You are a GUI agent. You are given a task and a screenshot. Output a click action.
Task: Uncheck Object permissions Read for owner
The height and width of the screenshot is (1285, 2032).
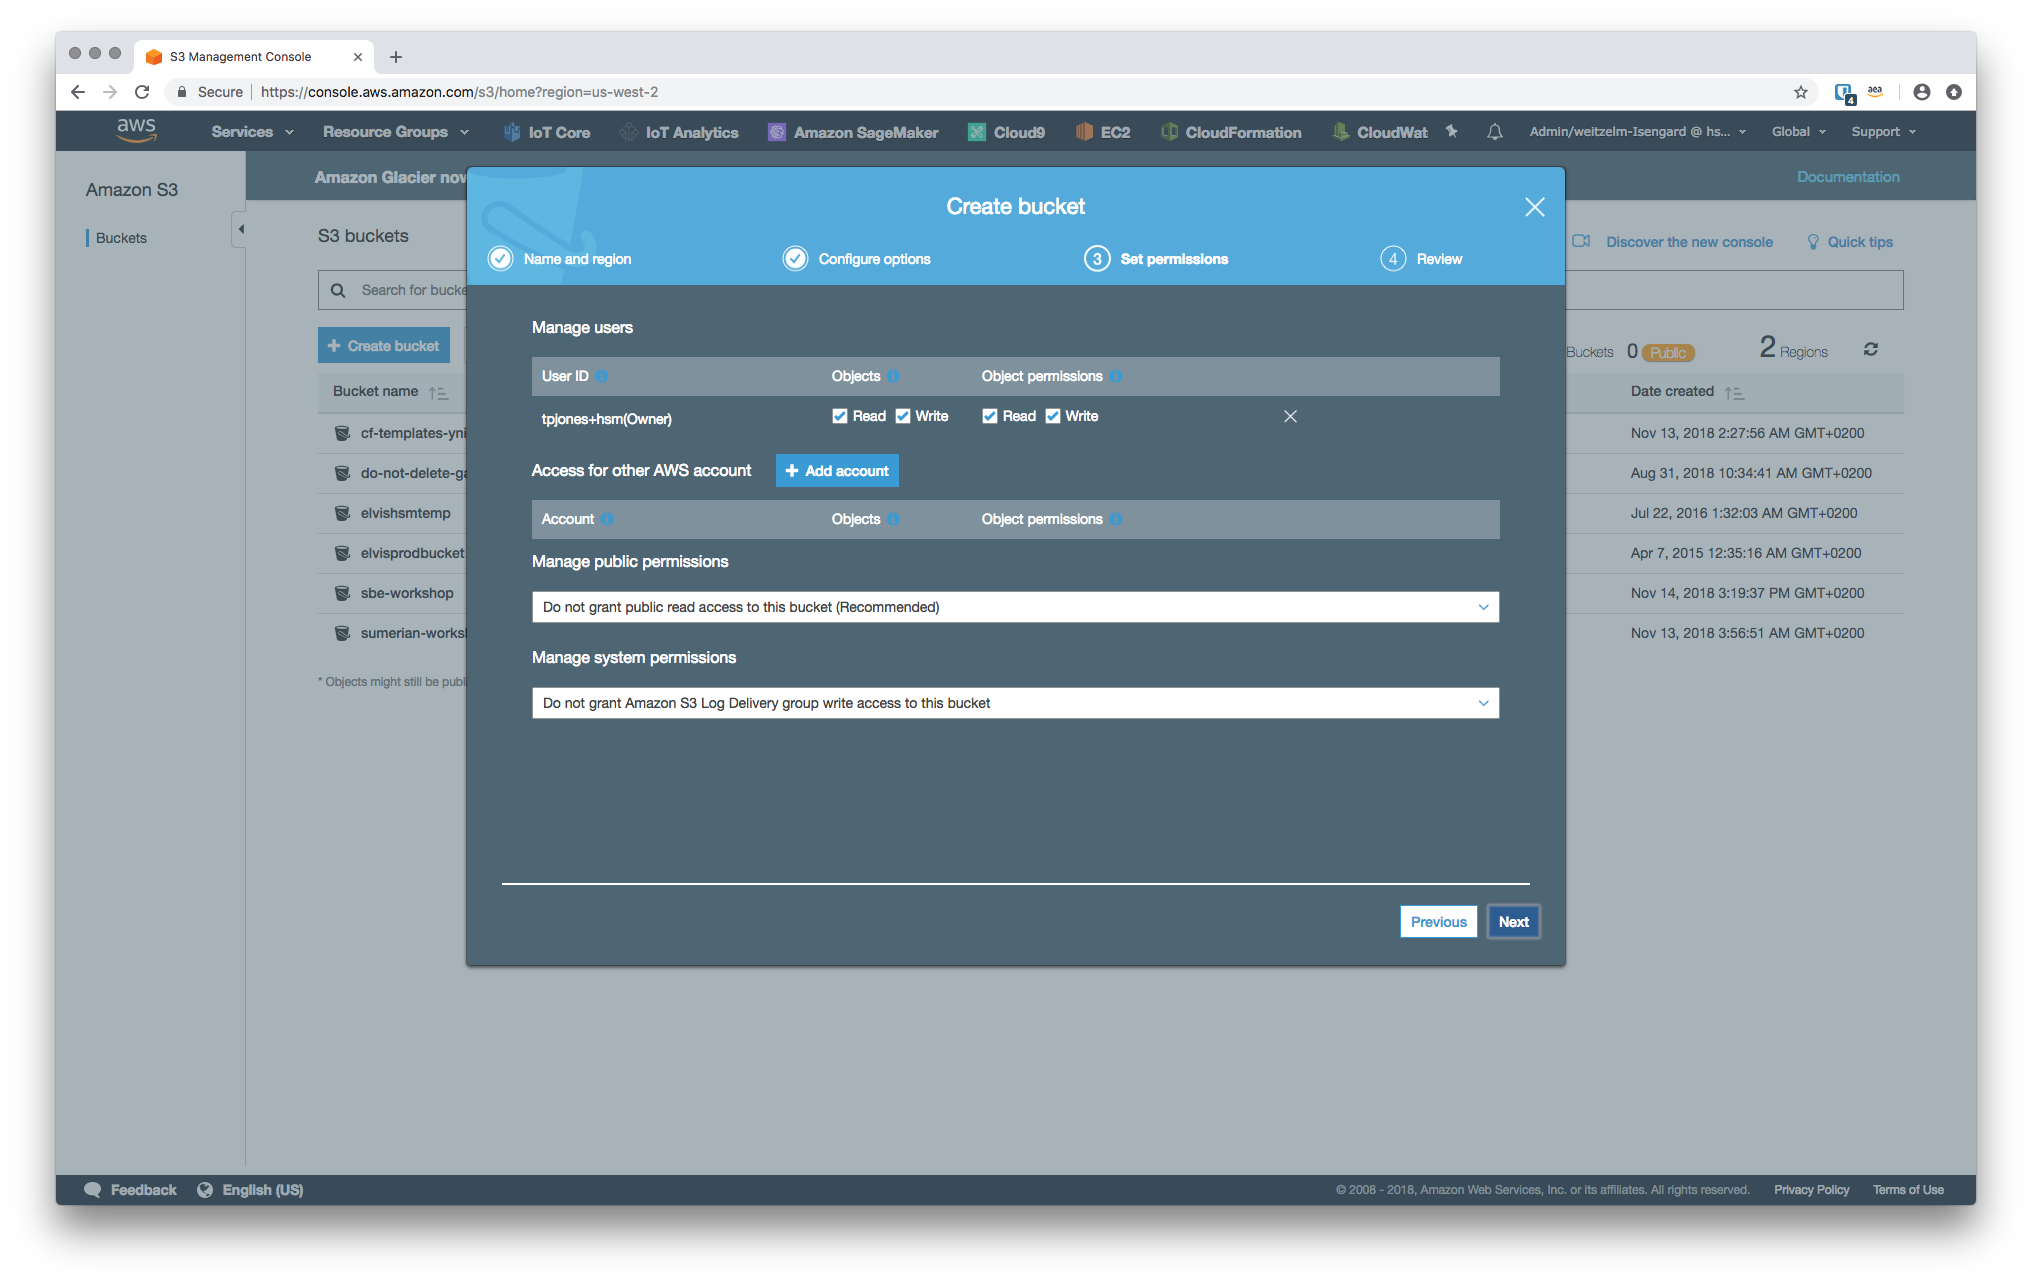pos(990,416)
